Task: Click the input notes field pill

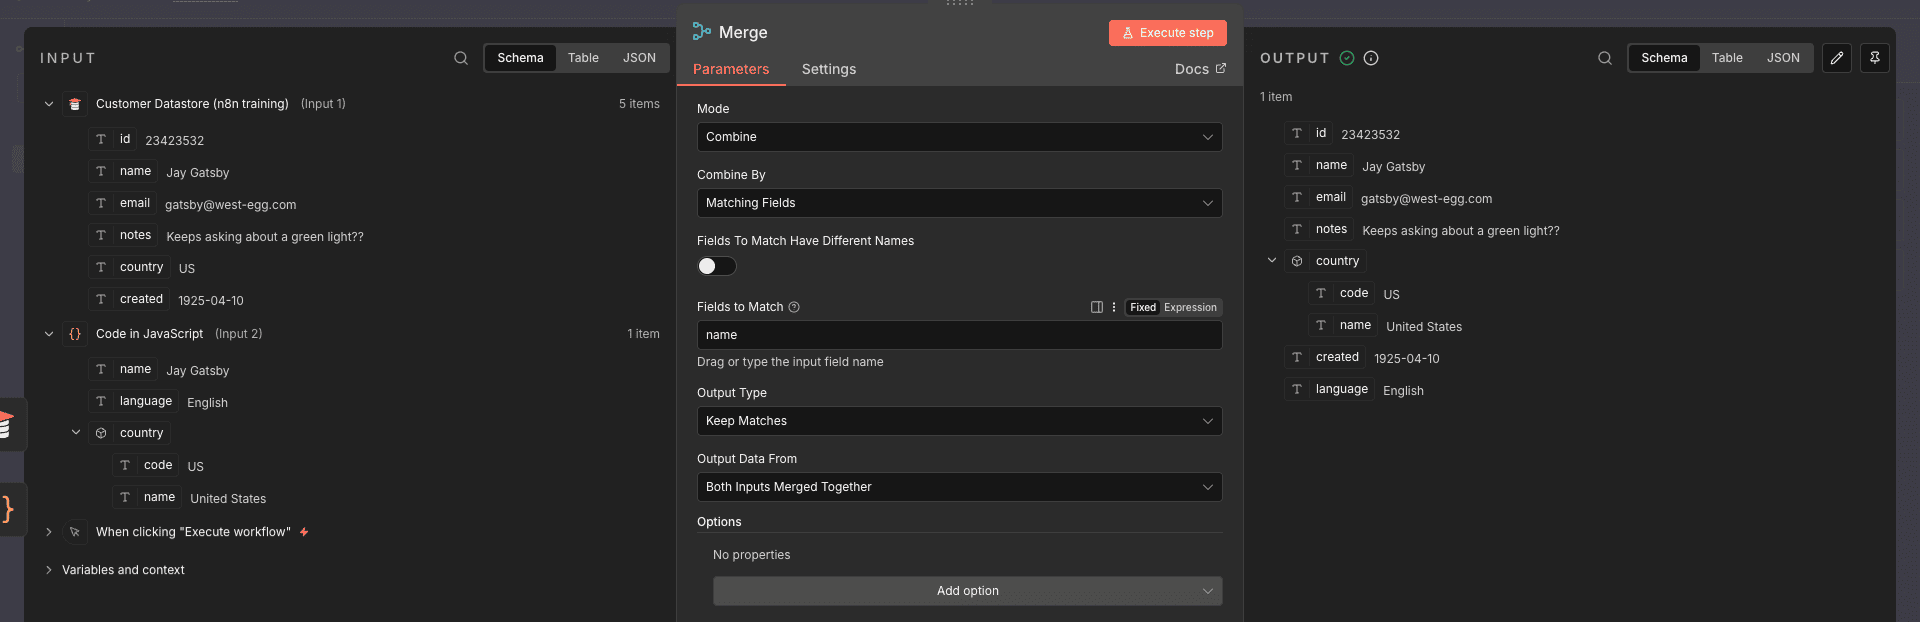Action: (x=124, y=235)
